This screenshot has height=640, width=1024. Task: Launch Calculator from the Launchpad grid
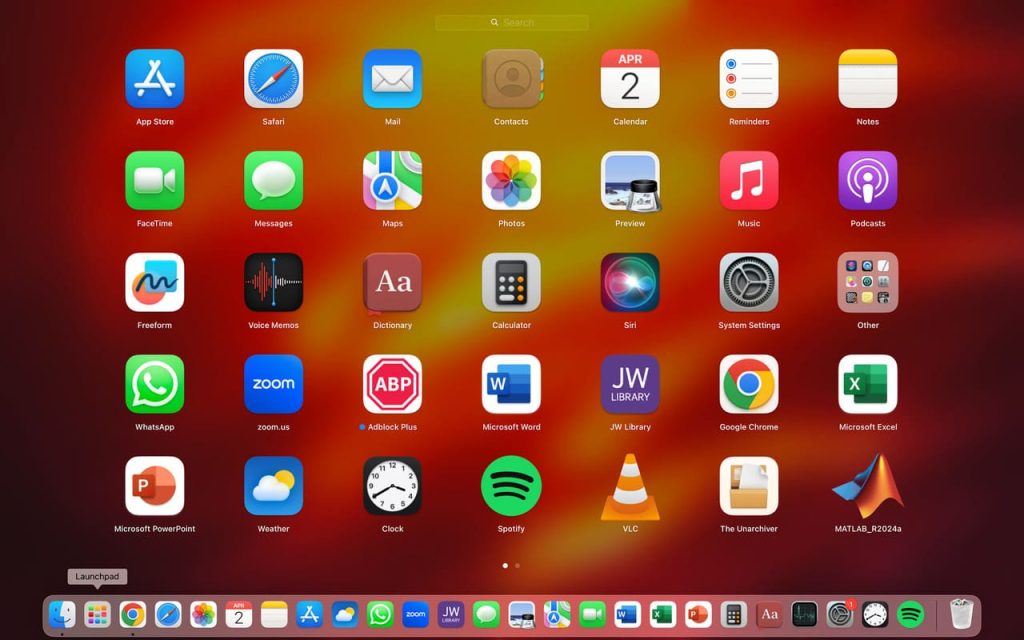tap(511, 282)
